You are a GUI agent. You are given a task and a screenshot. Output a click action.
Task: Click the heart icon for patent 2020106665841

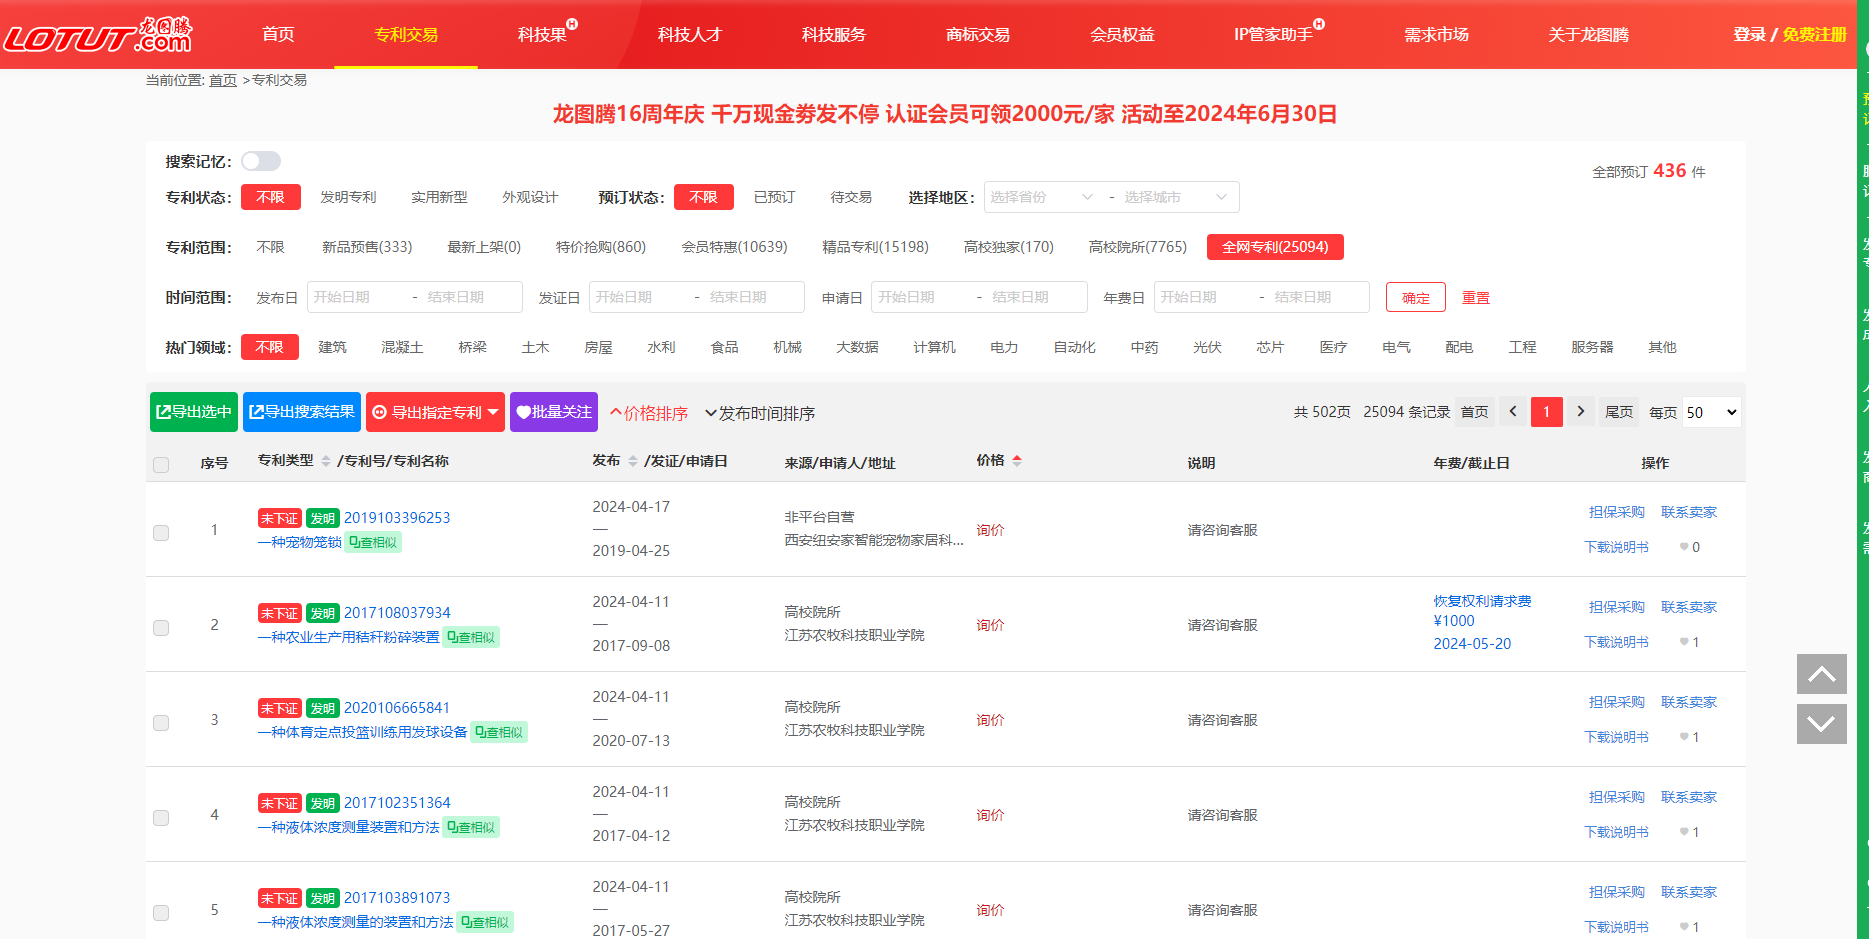(x=1684, y=737)
